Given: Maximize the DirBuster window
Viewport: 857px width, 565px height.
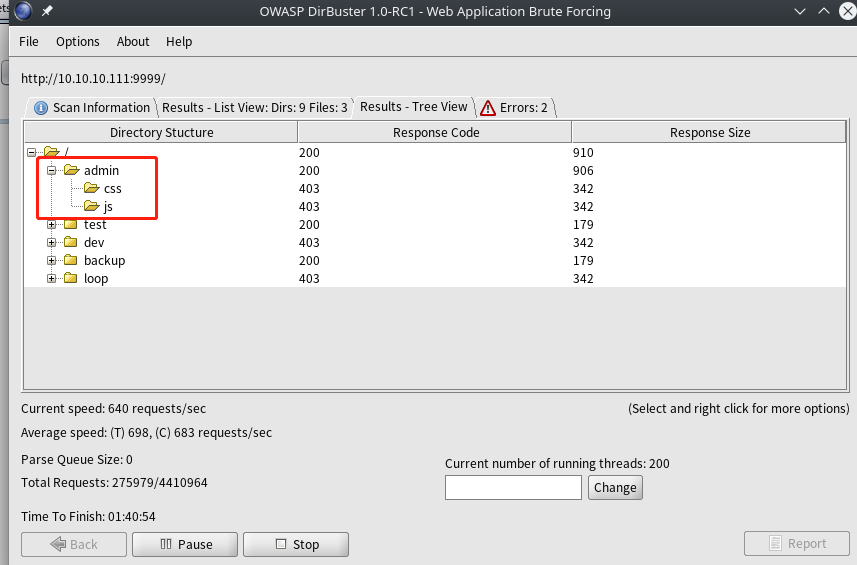Looking at the screenshot, I should click(x=824, y=11).
